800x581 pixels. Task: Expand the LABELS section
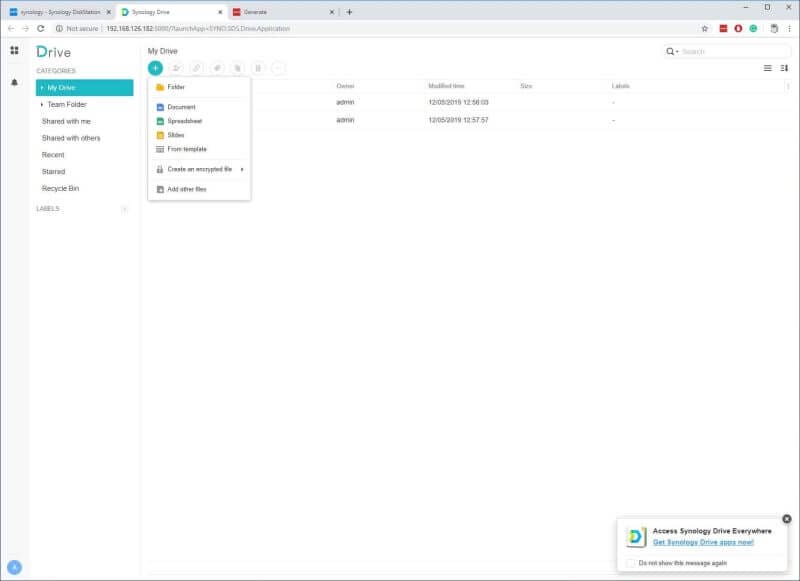[x=124, y=209]
